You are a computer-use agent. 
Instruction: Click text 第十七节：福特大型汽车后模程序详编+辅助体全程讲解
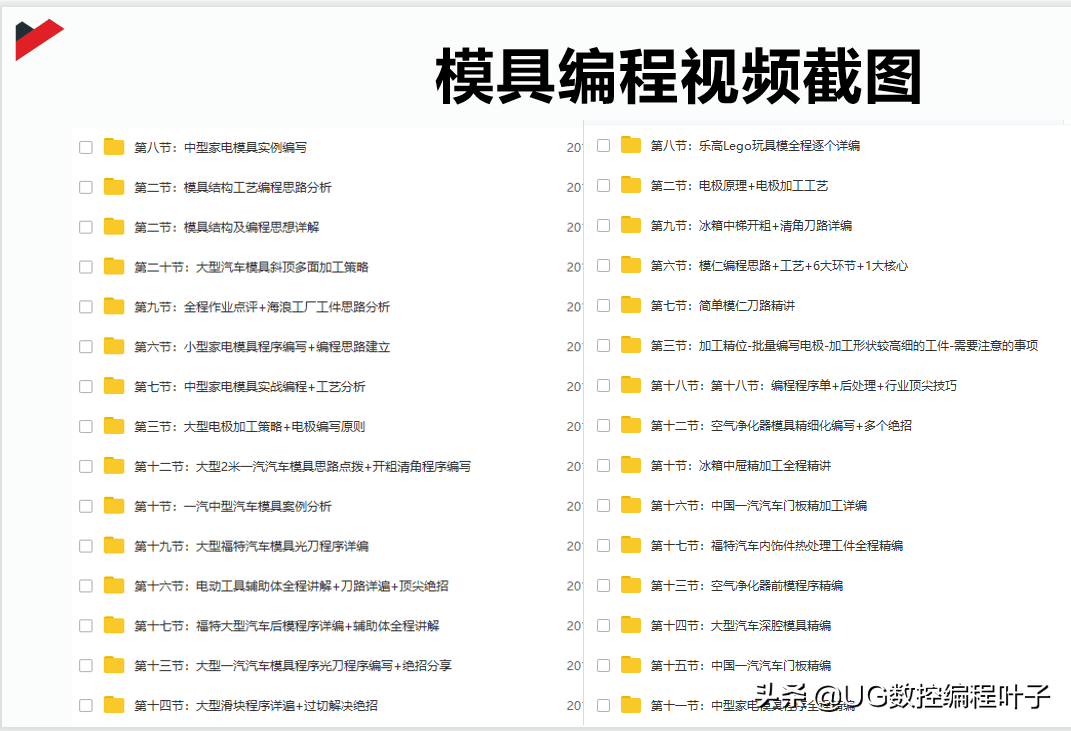[x=287, y=626]
